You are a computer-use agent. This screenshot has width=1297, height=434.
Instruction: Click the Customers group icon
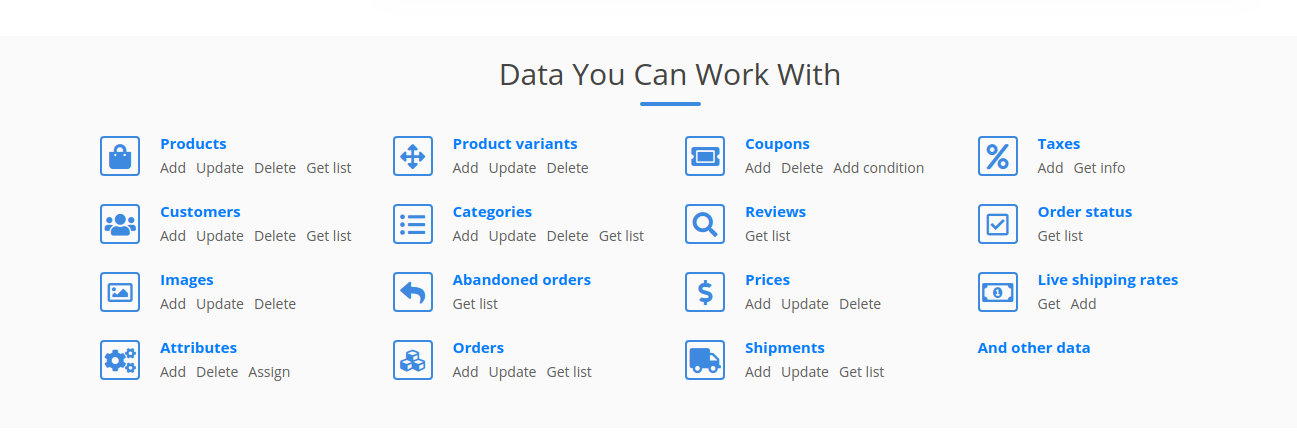point(120,224)
